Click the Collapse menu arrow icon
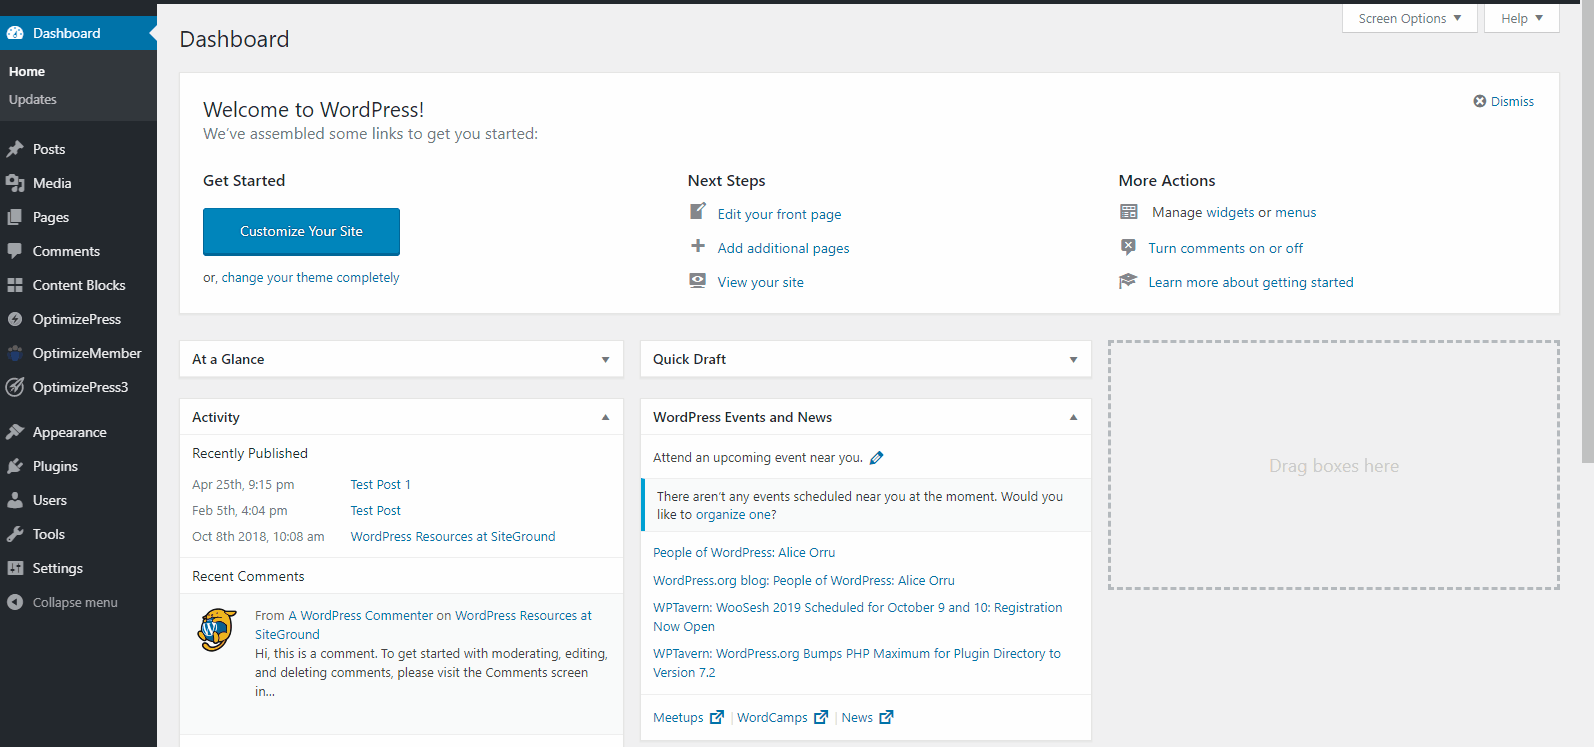 [x=15, y=602]
